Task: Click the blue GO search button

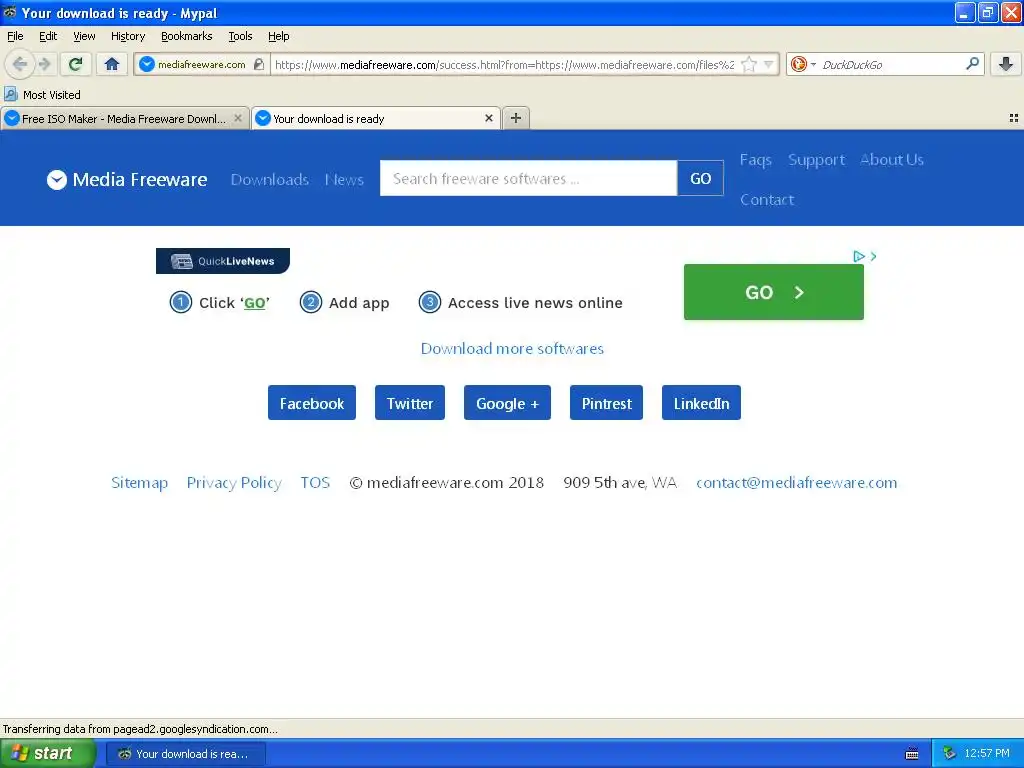Action: coord(700,178)
